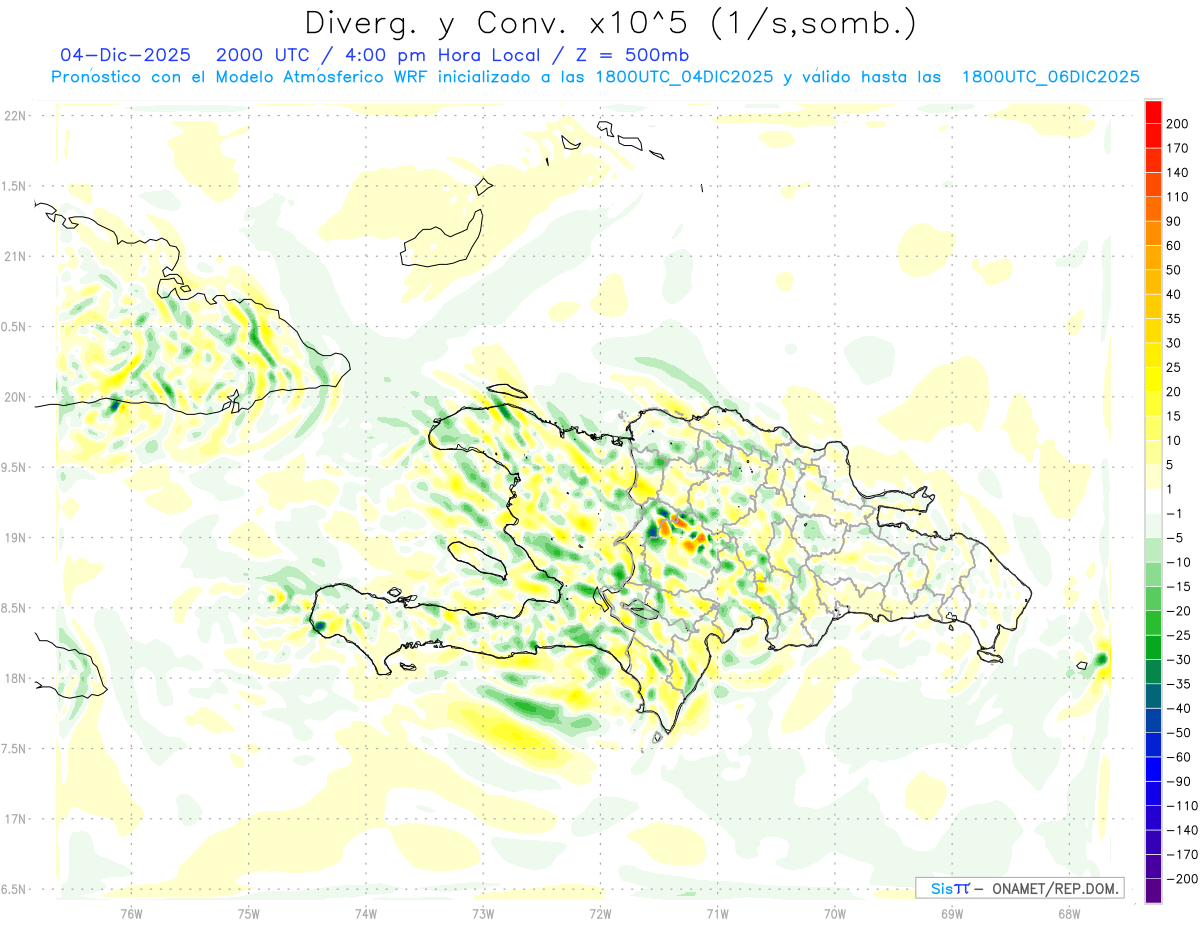Click the color scale value '200'

point(1177,124)
